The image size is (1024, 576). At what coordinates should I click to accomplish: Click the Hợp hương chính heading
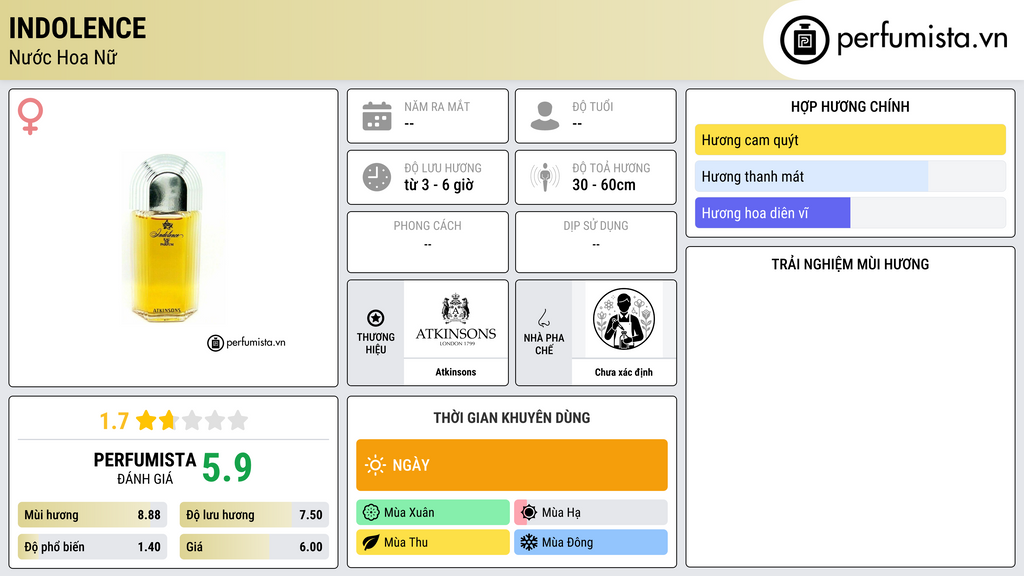pos(850,106)
